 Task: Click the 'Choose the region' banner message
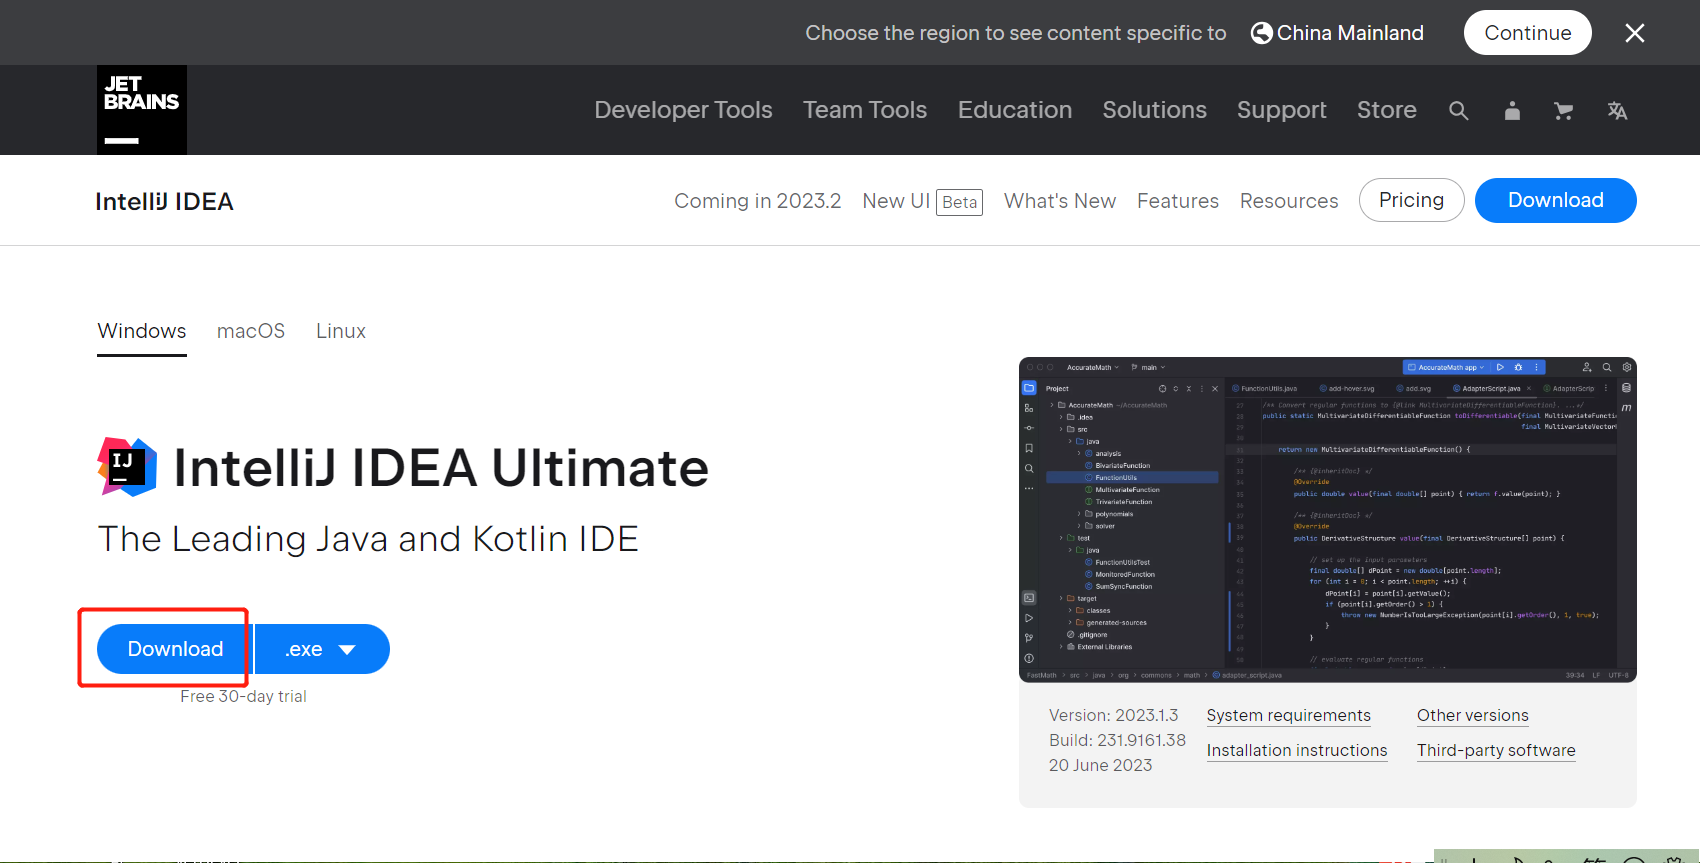point(1016,33)
